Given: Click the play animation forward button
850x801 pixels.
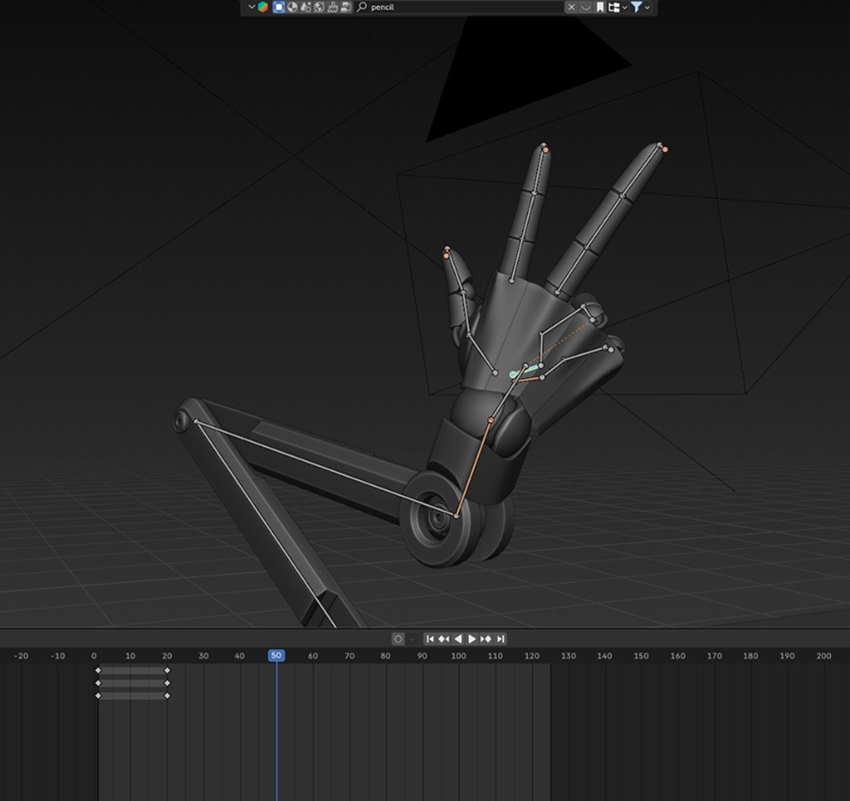Looking at the screenshot, I should tap(472, 639).
